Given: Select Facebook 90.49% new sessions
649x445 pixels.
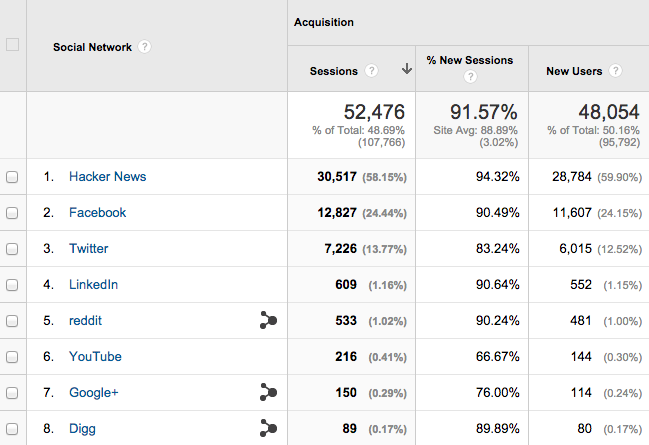Looking at the screenshot, I should (498, 213).
